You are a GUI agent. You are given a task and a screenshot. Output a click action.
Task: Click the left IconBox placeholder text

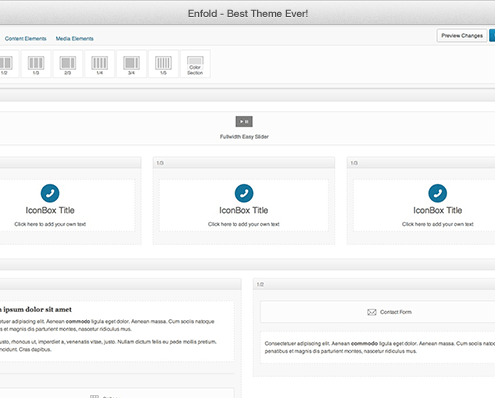(50, 224)
